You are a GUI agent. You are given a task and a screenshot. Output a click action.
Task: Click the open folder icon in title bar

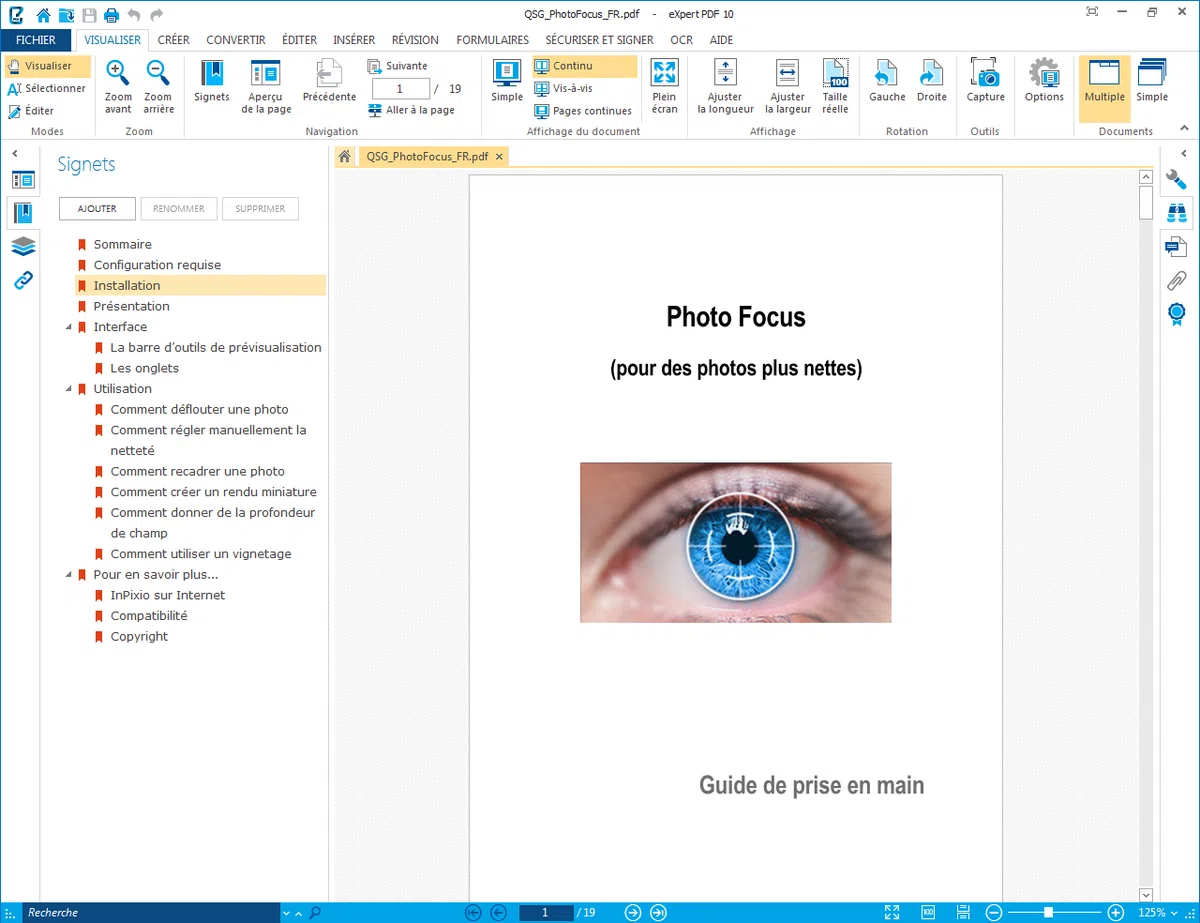point(66,15)
